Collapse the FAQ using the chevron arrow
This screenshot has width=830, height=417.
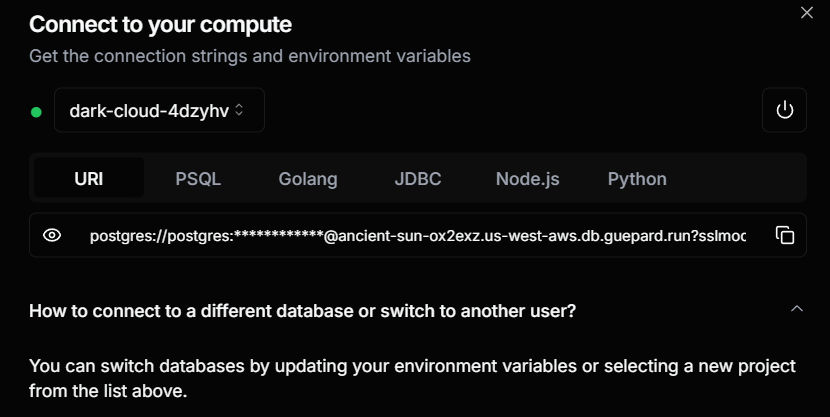point(796,309)
